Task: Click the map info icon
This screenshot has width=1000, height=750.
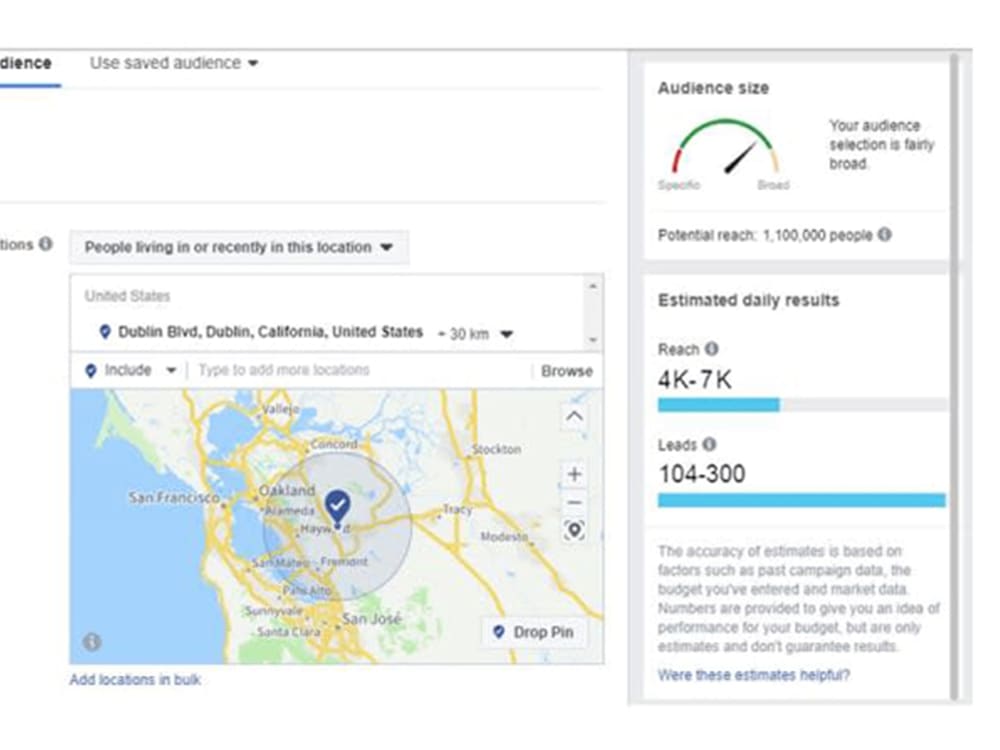Action: tap(92, 642)
